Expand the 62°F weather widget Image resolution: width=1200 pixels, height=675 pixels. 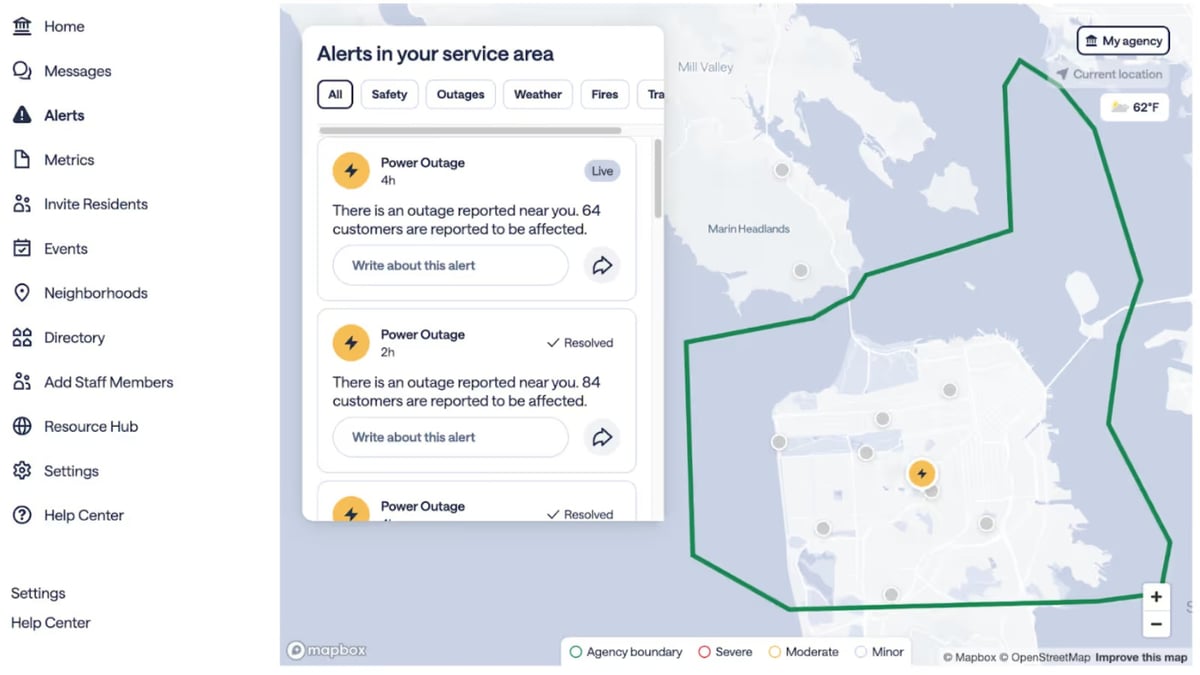tap(1134, 106)
